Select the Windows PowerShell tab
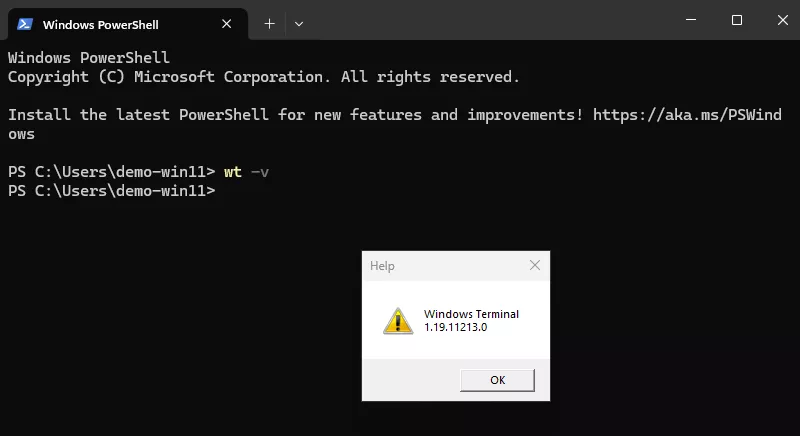Image resolution: width=800 pixels, height=436 pixels. (x=128, y=24)
